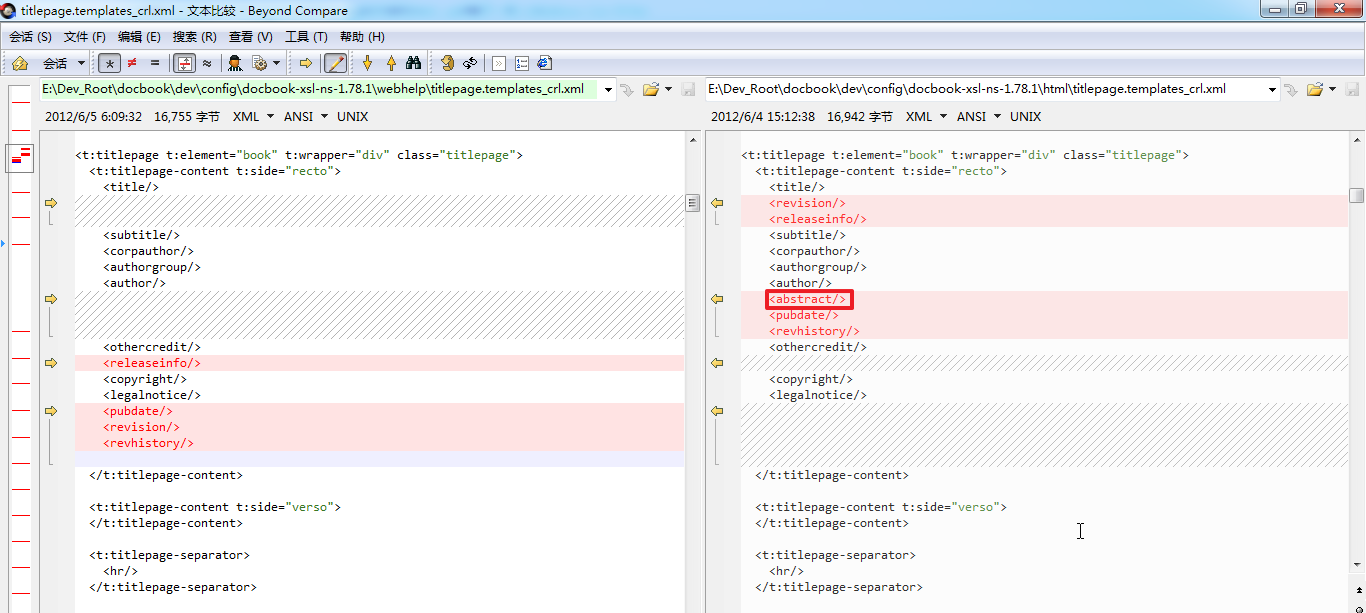
Task: Click right UNIX line ending label
Action: tap(1026, 117)
